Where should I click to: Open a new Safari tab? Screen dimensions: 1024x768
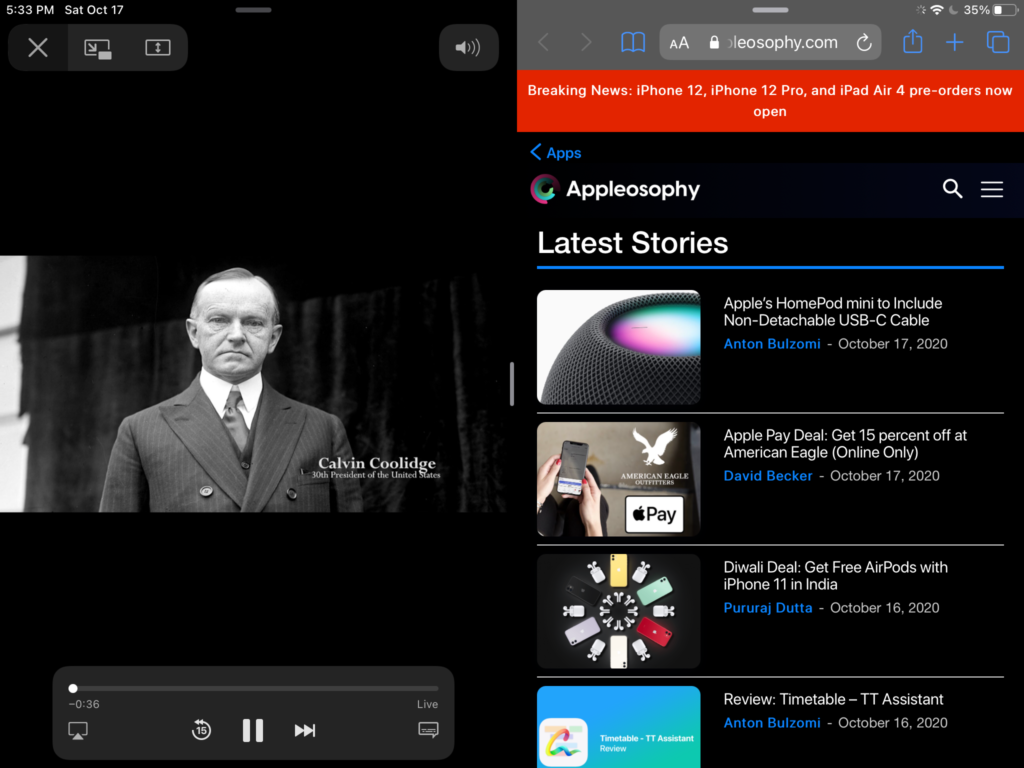955,42
